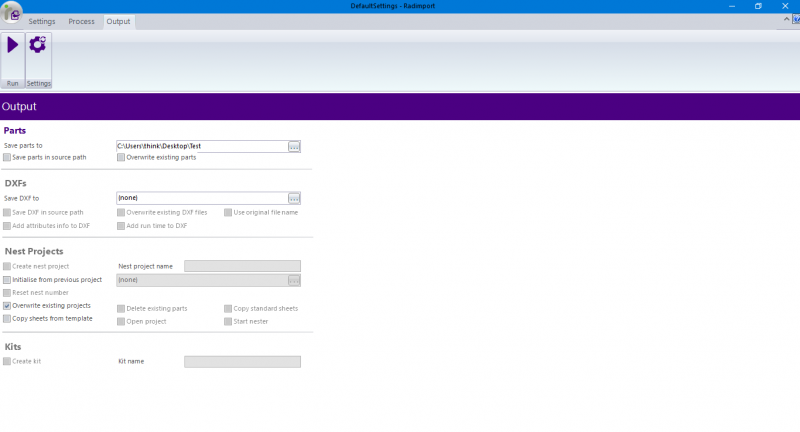Enable Save parts in source path
The image size is (800, 432).
(7, 157)
